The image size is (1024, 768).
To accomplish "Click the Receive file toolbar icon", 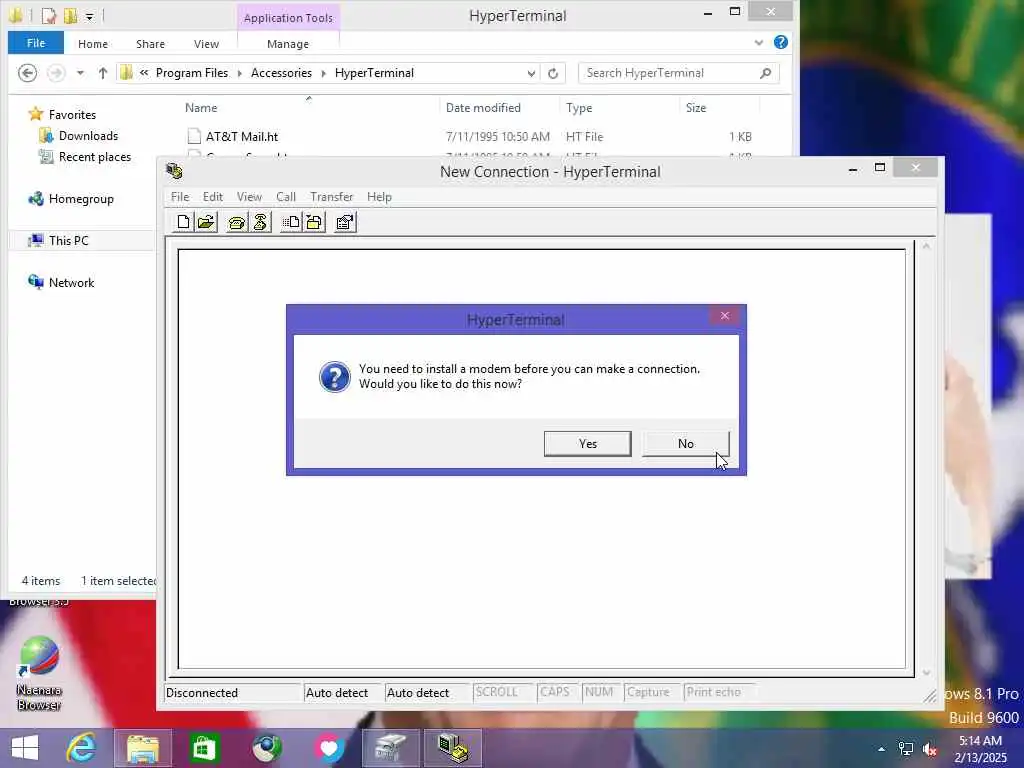I will point(314,223).
